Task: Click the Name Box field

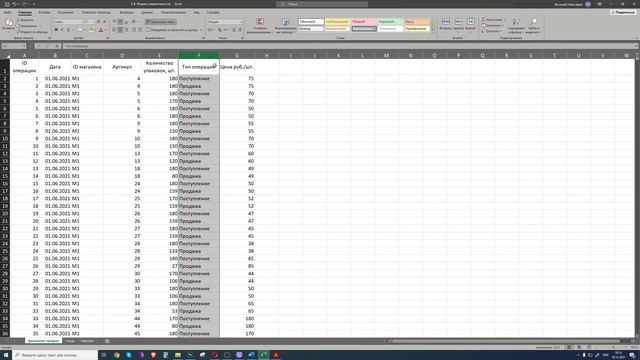Action: point(13,46)
